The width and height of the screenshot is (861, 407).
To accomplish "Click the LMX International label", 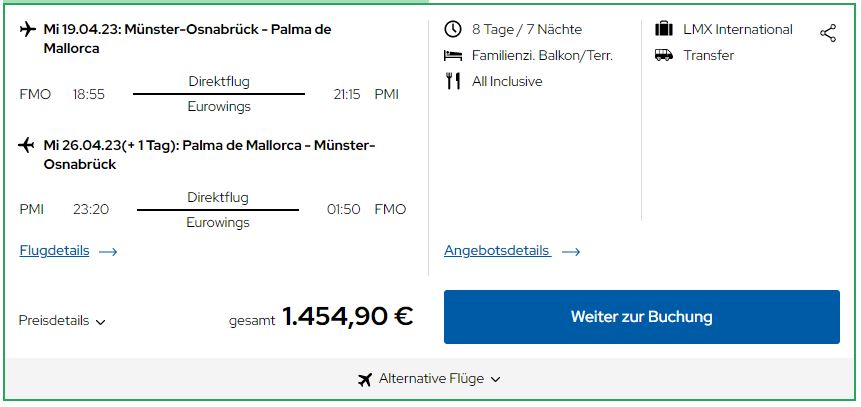I will point(737,29).
